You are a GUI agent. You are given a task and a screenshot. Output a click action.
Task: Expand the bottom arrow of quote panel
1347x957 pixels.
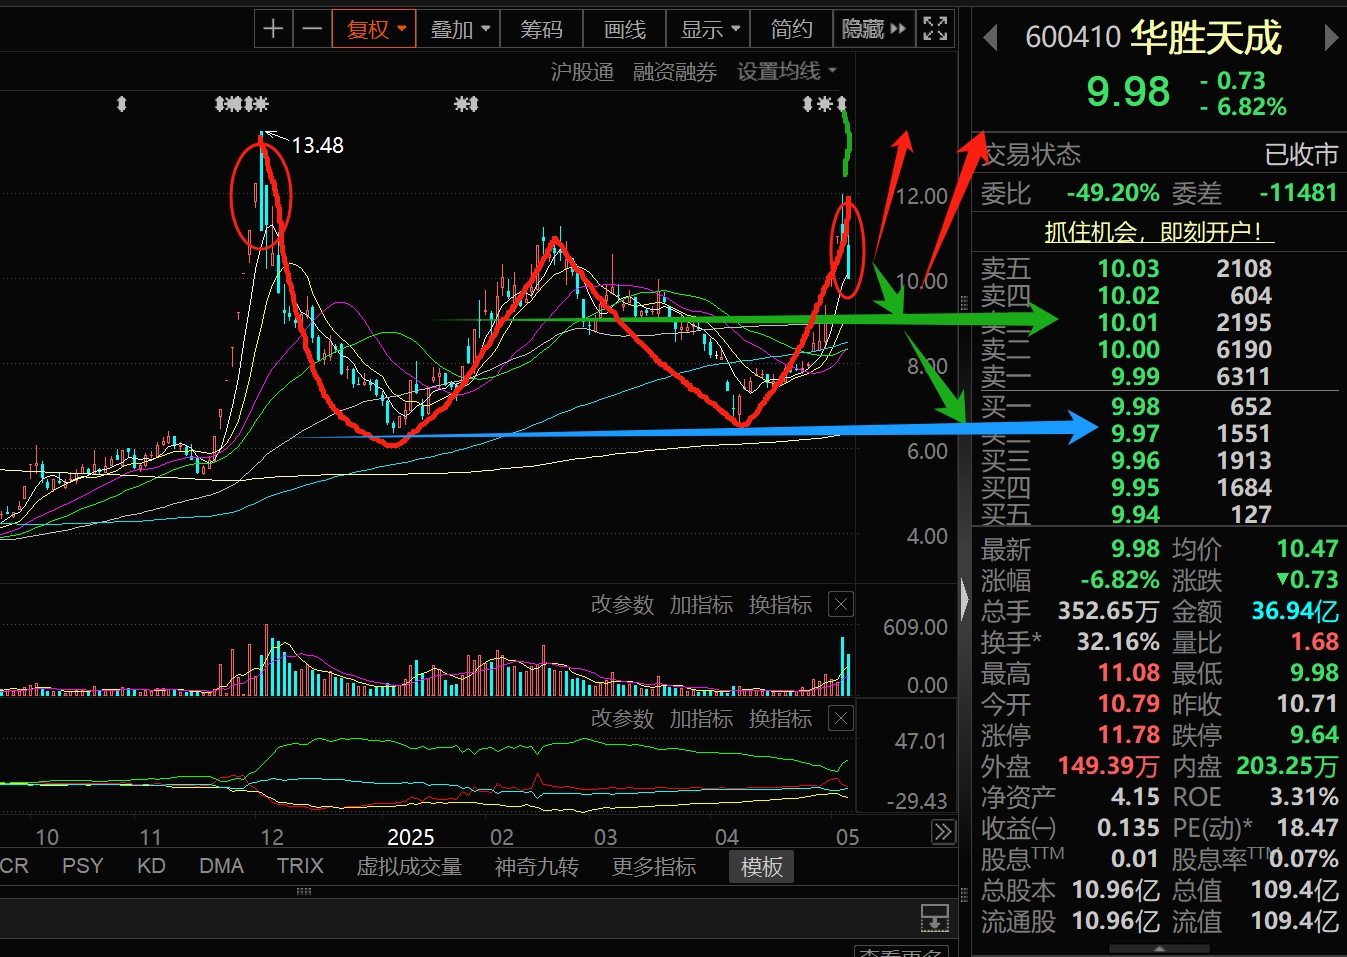[x=1159, y=949]
